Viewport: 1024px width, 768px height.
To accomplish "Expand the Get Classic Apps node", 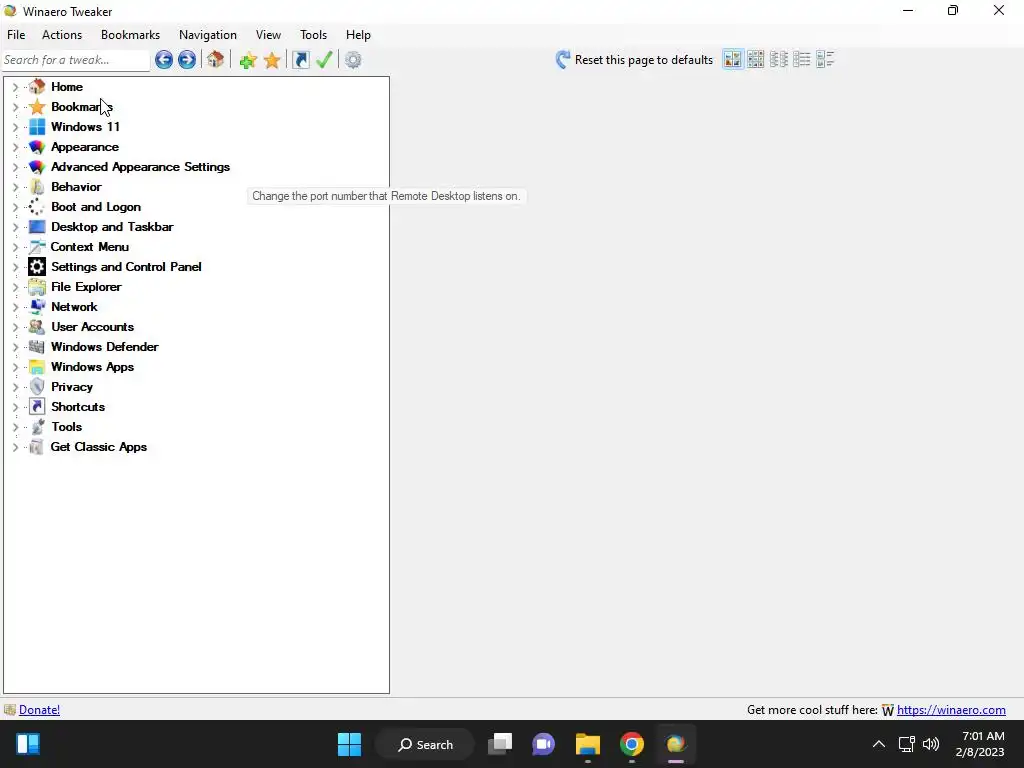I will coord(15,447).
